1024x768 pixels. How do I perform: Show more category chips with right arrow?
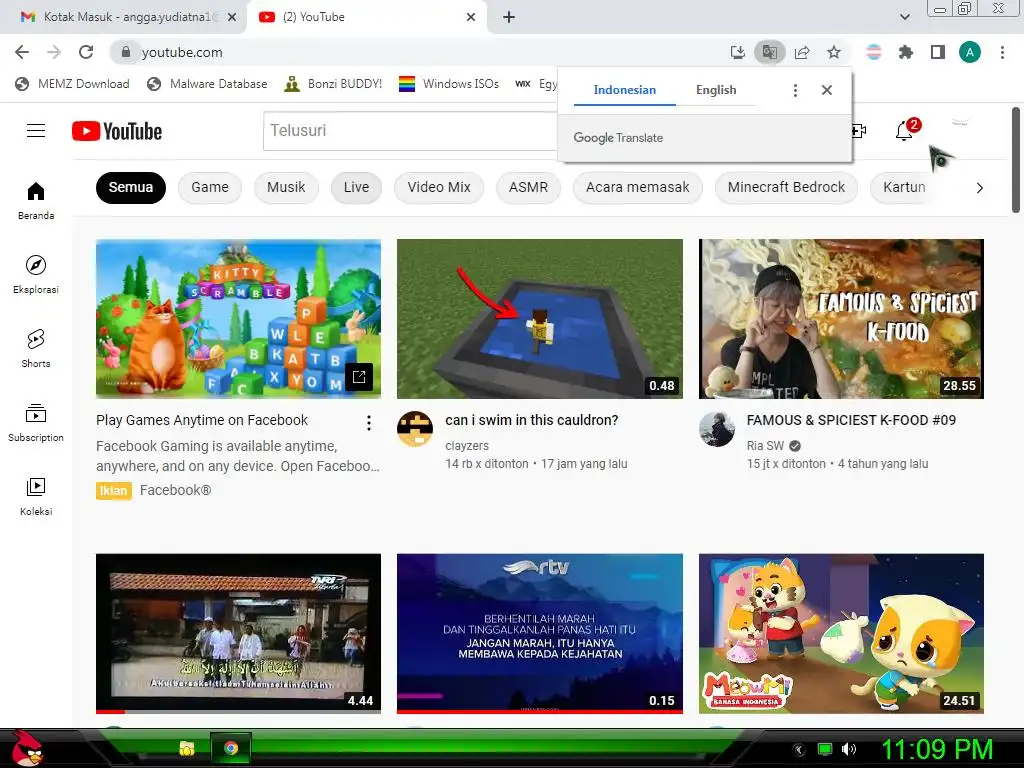(x=980, y=188)
